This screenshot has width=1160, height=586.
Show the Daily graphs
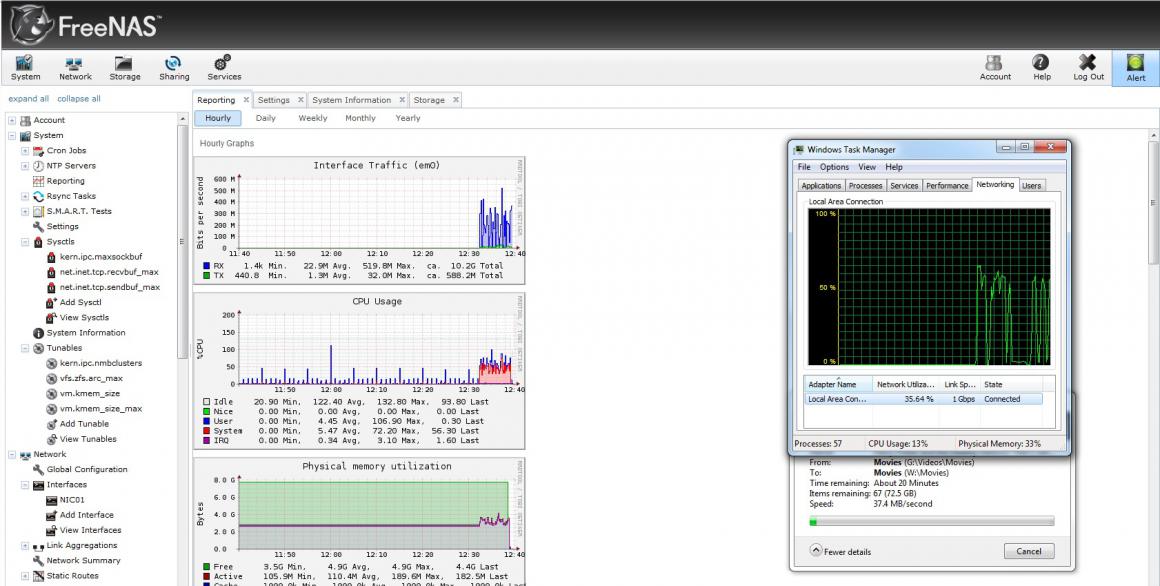(266, 118)
